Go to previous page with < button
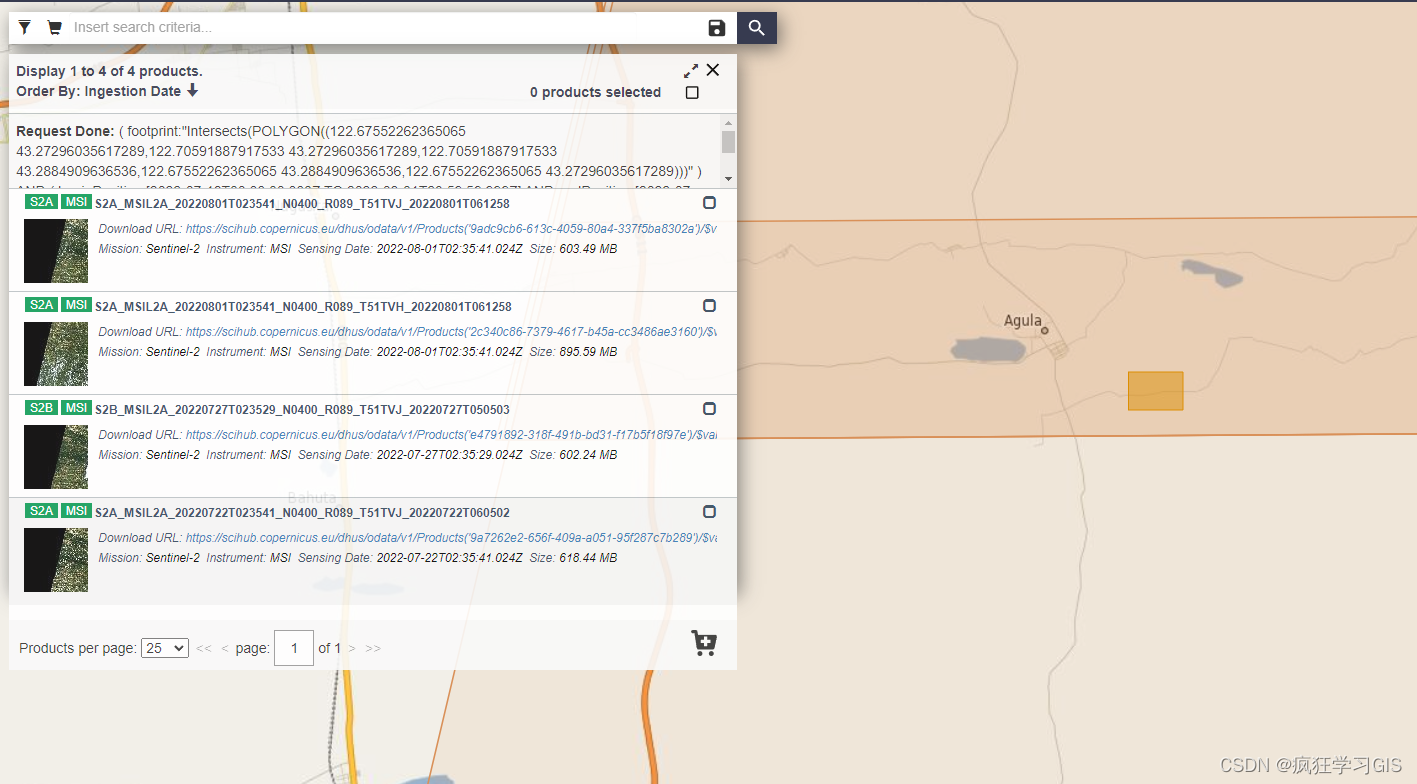This screenshot has width=1417, height=784. tap(225, 649)
